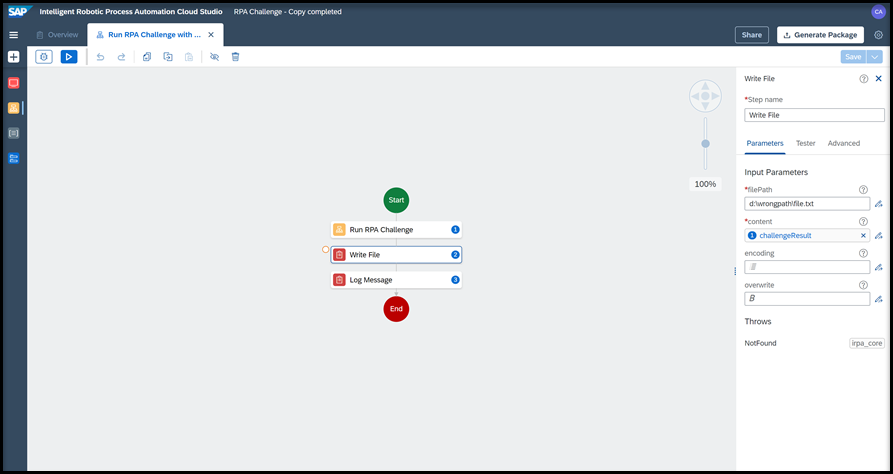Image resolution: width=893 pixels, height=474 pixels.
Task: Click the step number 1 badge
Action: pos(455,230)
